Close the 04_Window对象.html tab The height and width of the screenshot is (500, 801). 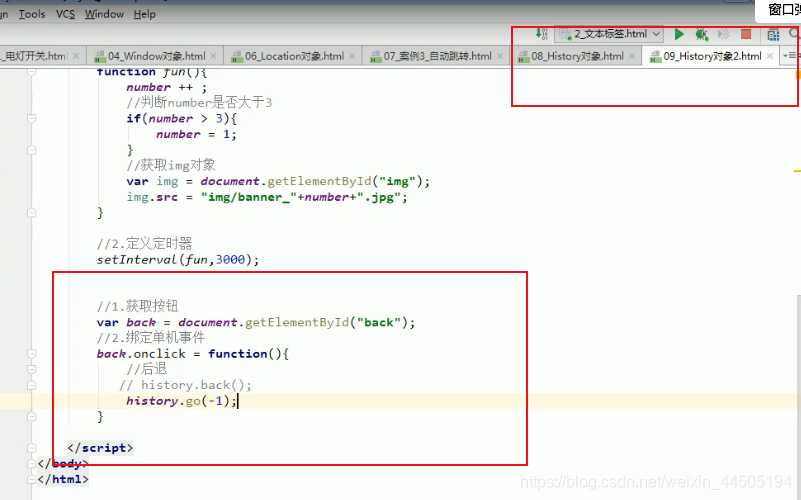(x=214, y=56)
